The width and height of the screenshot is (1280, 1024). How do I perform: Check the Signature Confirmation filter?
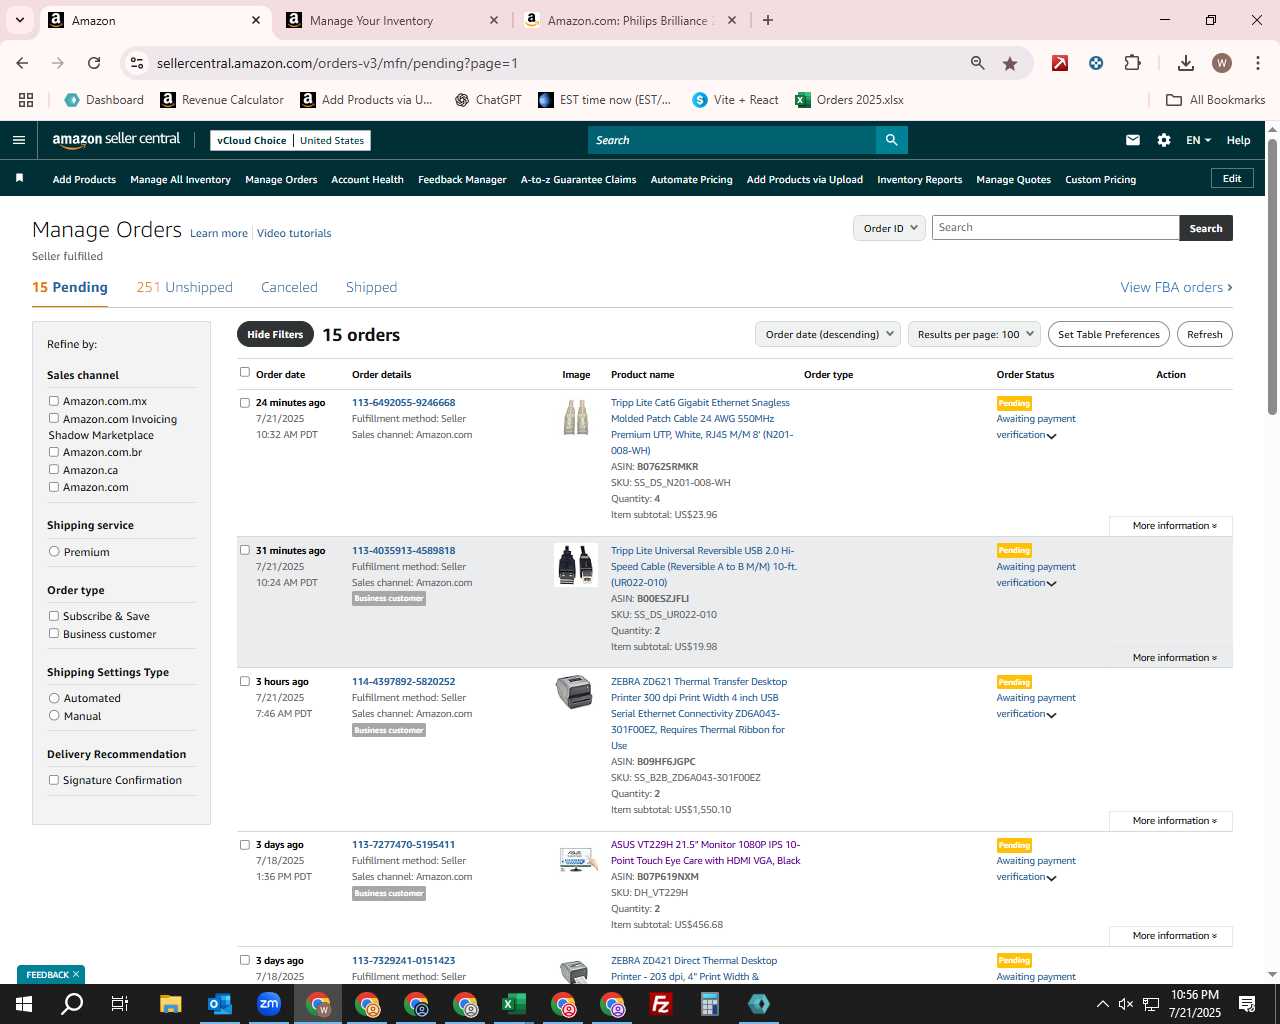pos(54,780)
